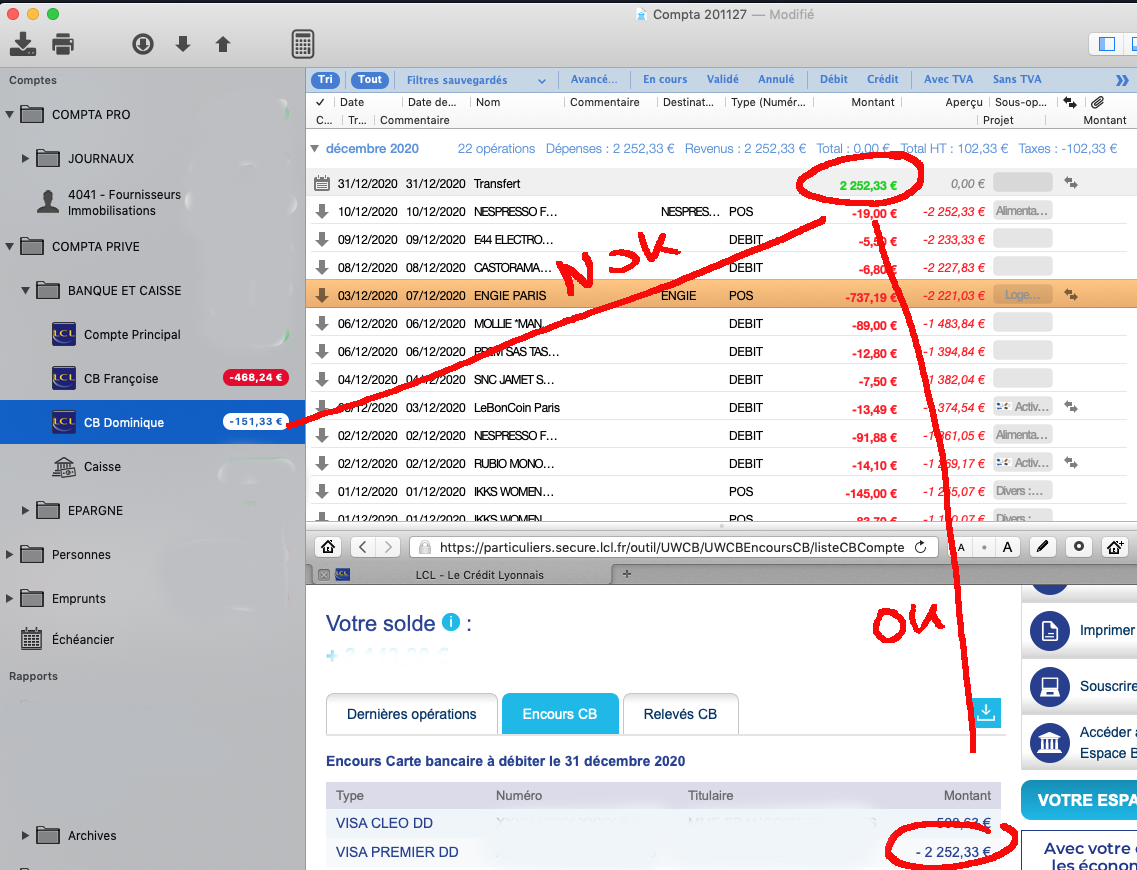Viewport: 1137px width, 870px height.
Task: Filter operations Avec TVA
Action: click(948, 80)
